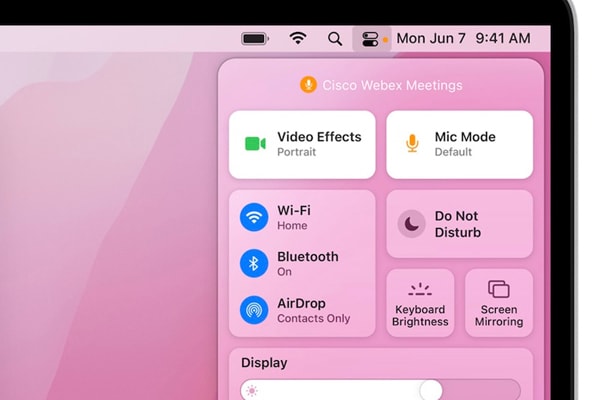Open Wi-Fi network details label

click(294, 217)
